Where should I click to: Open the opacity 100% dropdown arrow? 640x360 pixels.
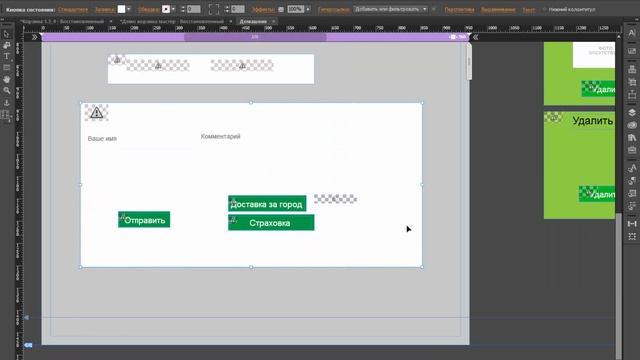tap(308, 9)
